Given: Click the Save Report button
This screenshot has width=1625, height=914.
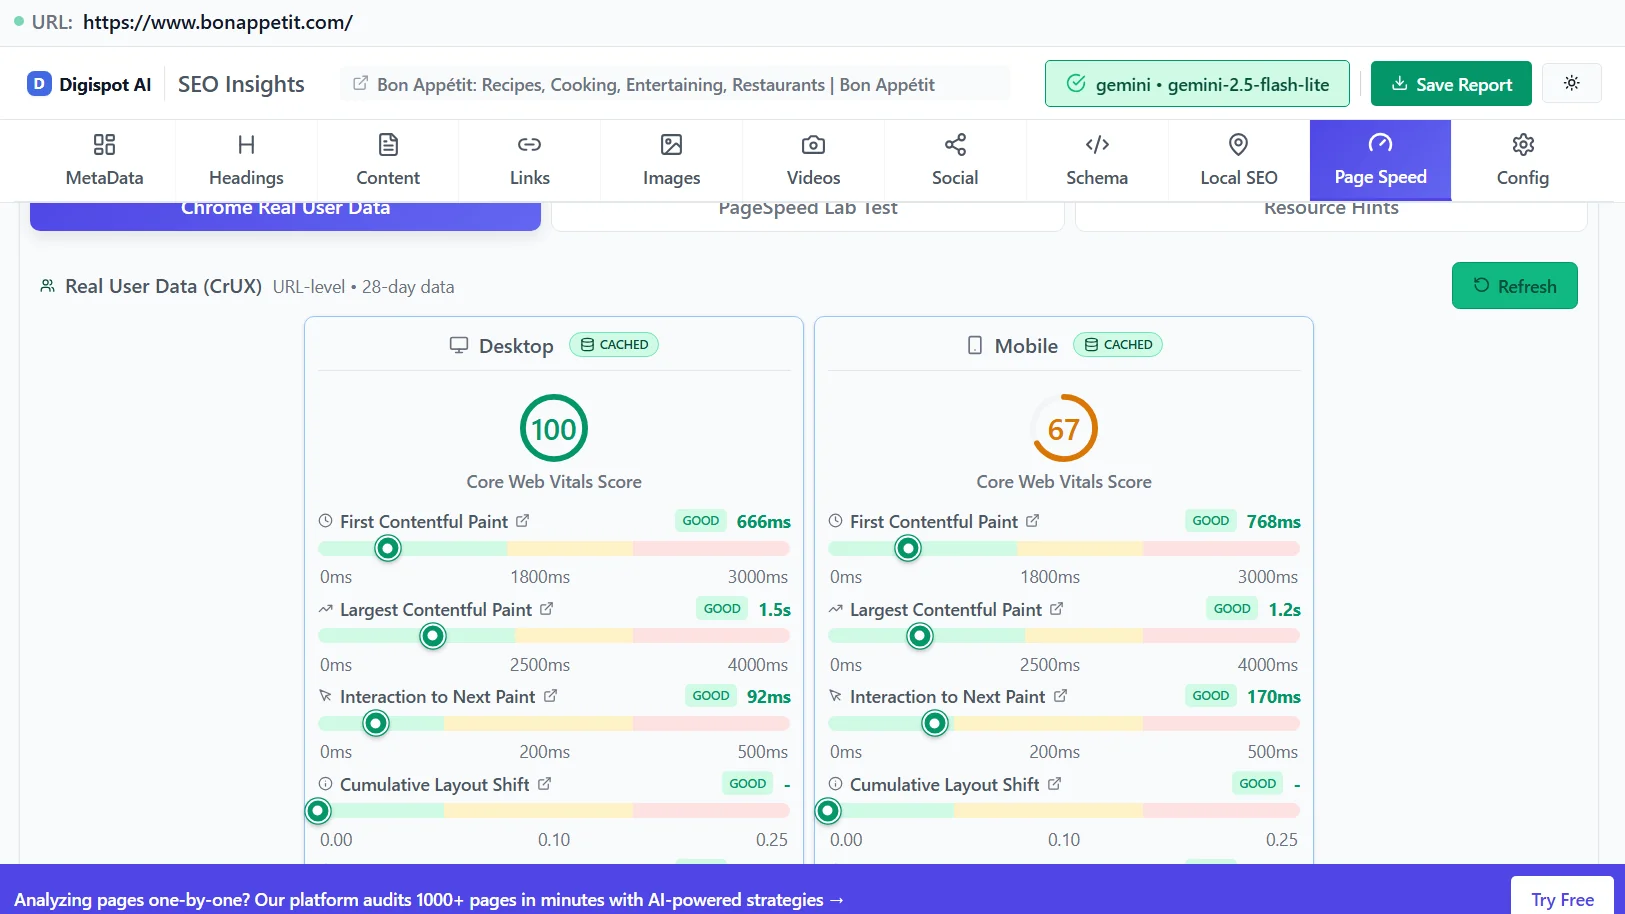Looking at the screenshot, I should [1451, 84].
